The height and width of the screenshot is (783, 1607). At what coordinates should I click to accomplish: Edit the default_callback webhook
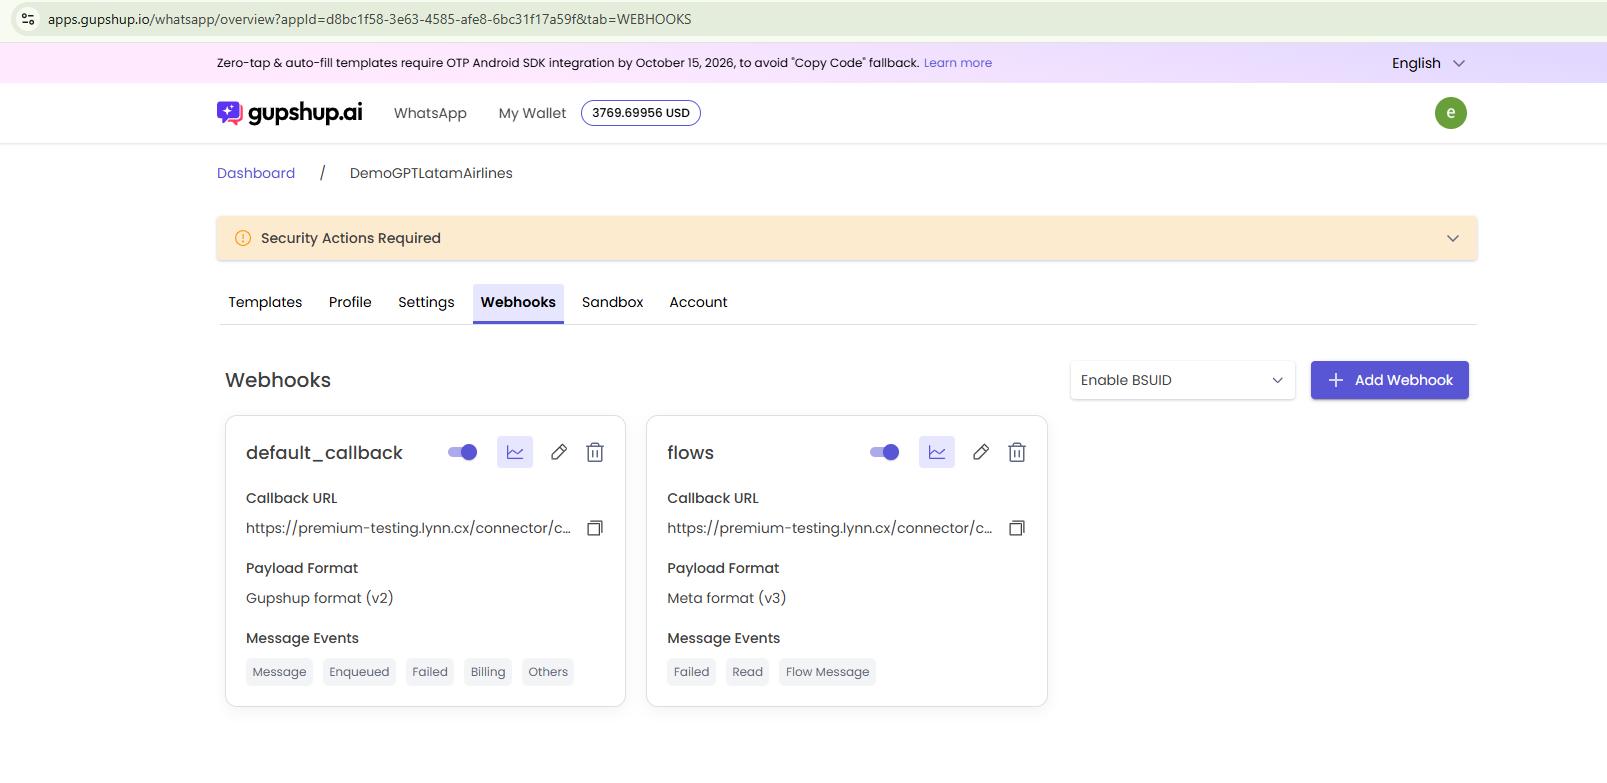pyautogui.click(x=559, y=452)
